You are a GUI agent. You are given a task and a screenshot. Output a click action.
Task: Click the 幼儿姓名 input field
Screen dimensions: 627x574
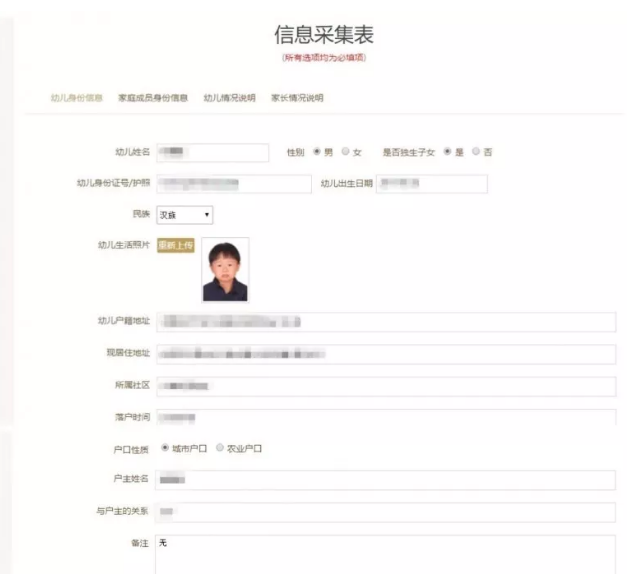pyautogui.click(x=212, y=152)
